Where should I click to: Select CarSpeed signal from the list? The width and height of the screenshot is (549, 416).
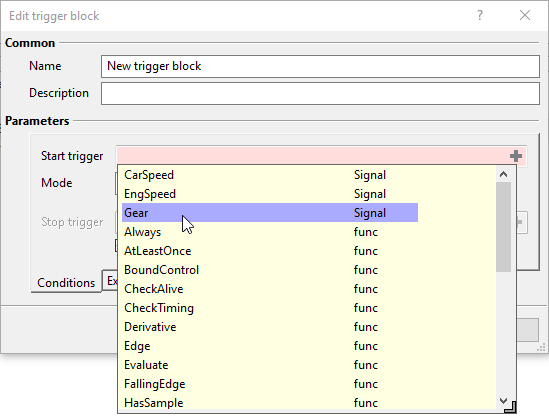(x=270, y=175)
